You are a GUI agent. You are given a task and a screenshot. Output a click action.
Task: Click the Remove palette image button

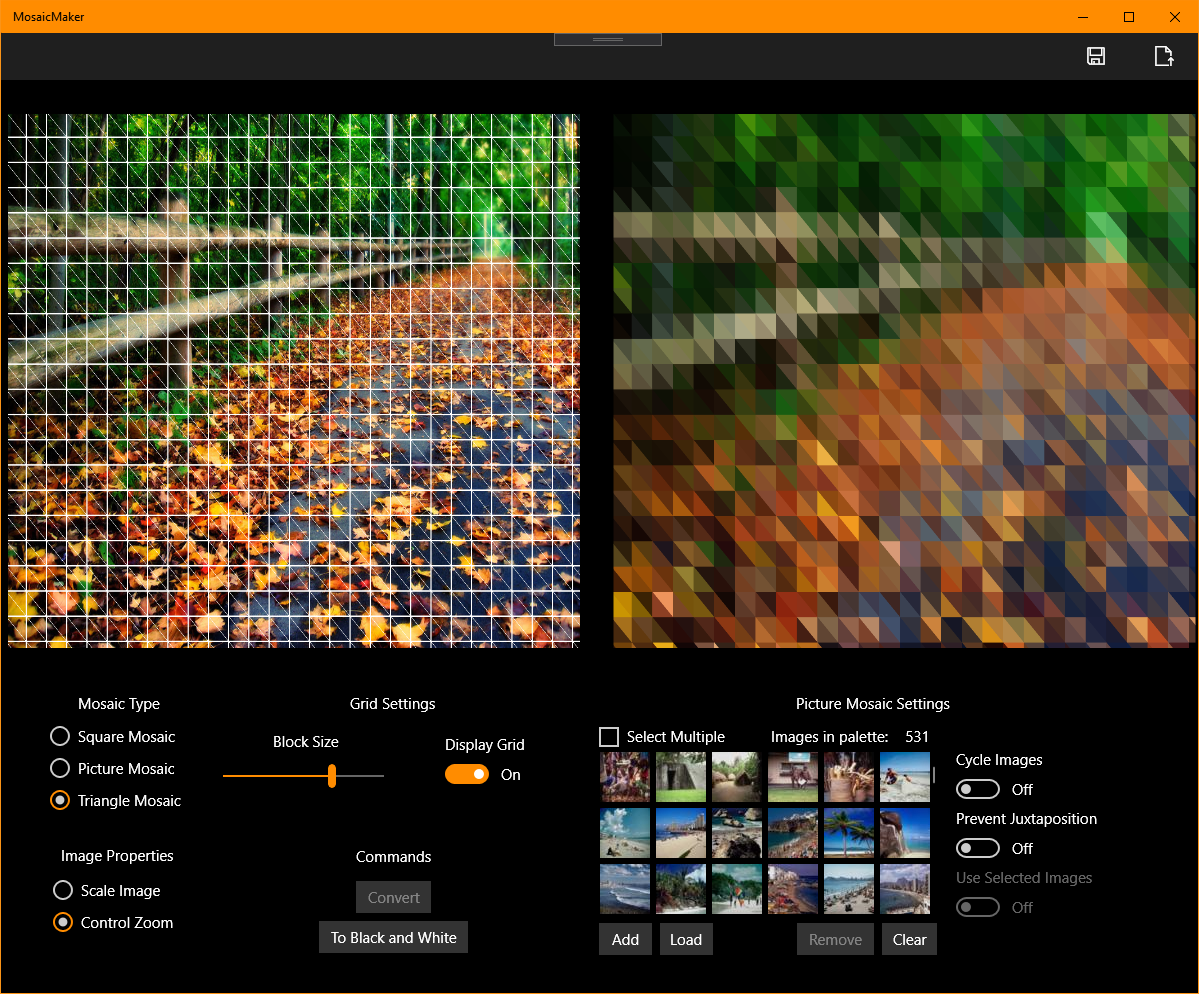(x=835, y=939)
